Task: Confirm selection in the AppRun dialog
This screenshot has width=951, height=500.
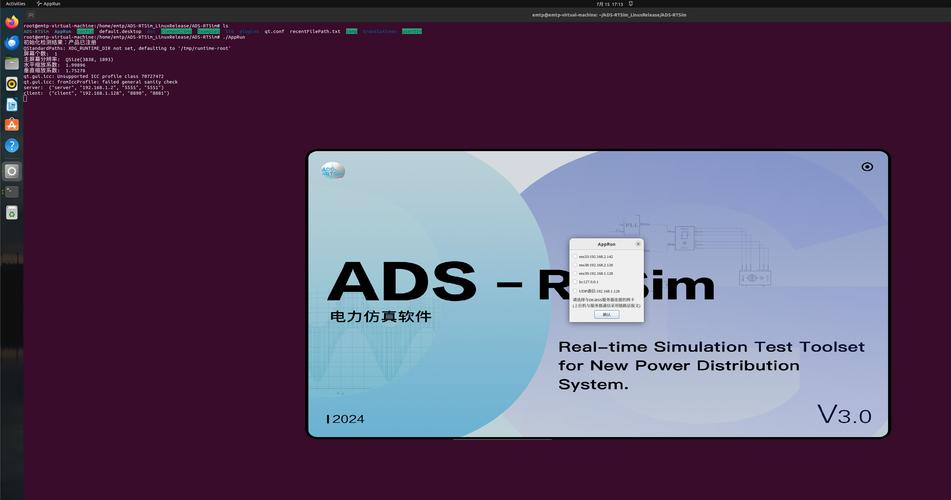Action: 607,314
